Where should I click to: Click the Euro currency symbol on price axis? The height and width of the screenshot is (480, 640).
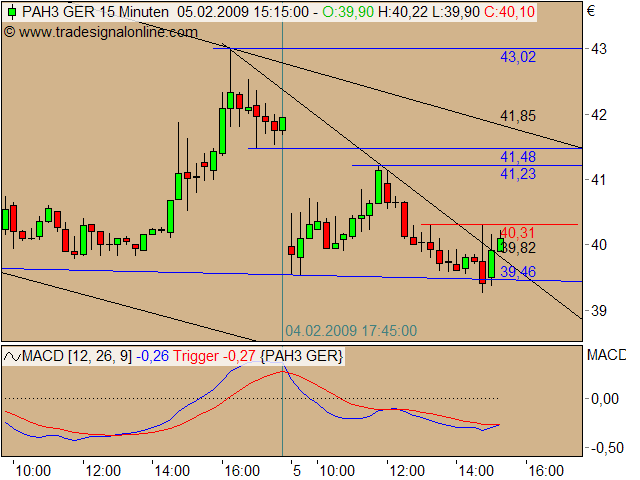tap(591, 13)
